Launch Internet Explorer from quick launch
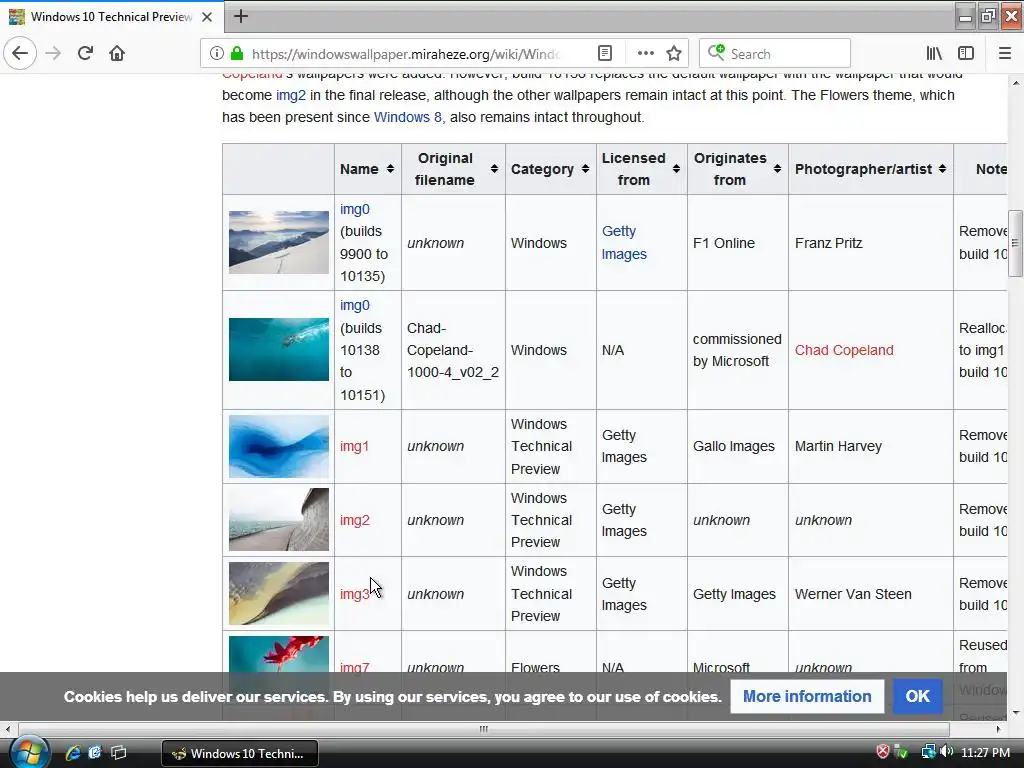The height and width of the screenshot is (768, 1024). point(72,753)
